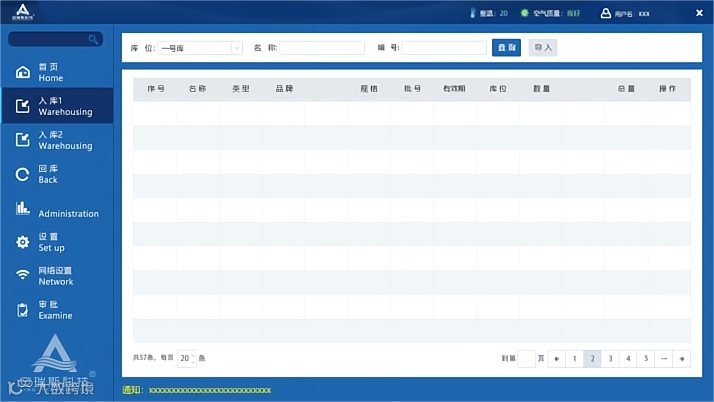The height and width of the screenshot is (402, 714).
Task: Click the 库位 column header in table
Action: pyautogui.click(x=498, y=89)
